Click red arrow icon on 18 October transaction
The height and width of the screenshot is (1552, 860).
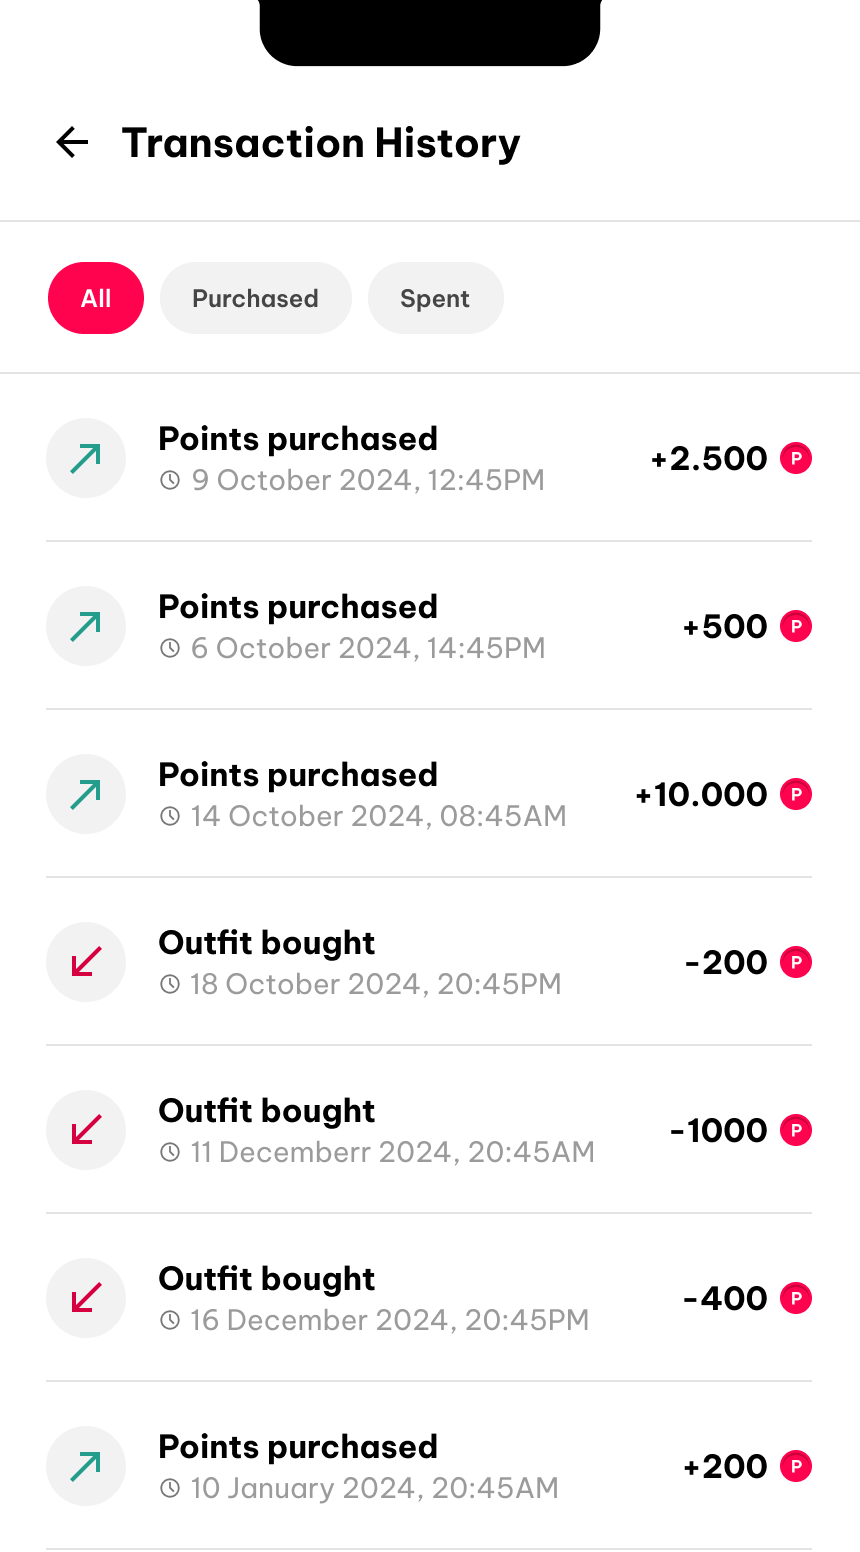click(86, 962)
